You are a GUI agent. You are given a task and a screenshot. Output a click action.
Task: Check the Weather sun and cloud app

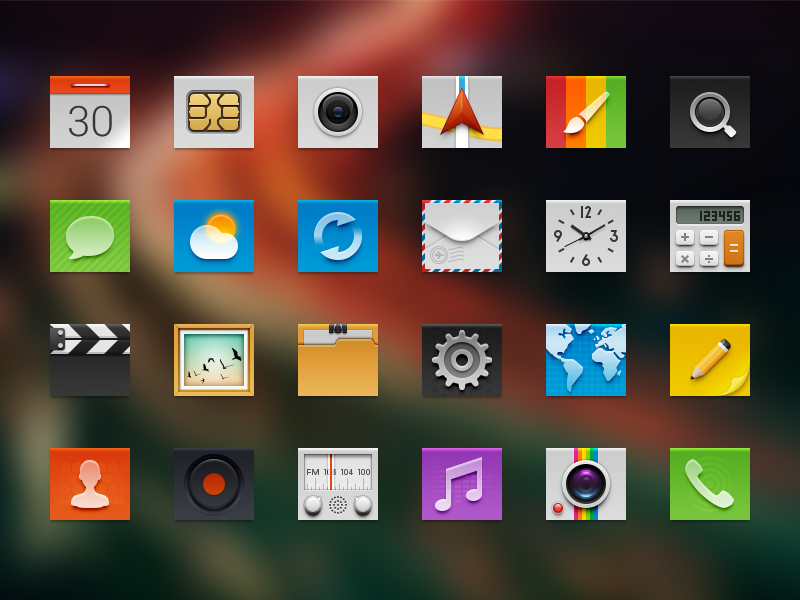coord(214,236)
